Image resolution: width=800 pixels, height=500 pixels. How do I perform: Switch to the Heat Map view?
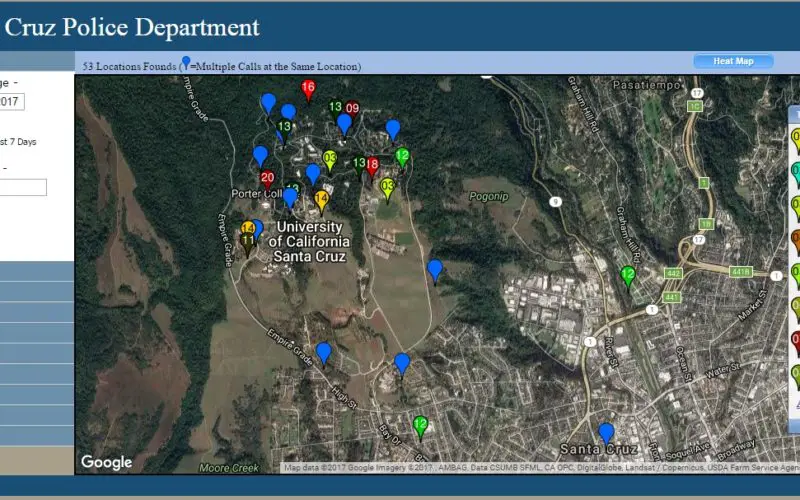pos(733,61)
